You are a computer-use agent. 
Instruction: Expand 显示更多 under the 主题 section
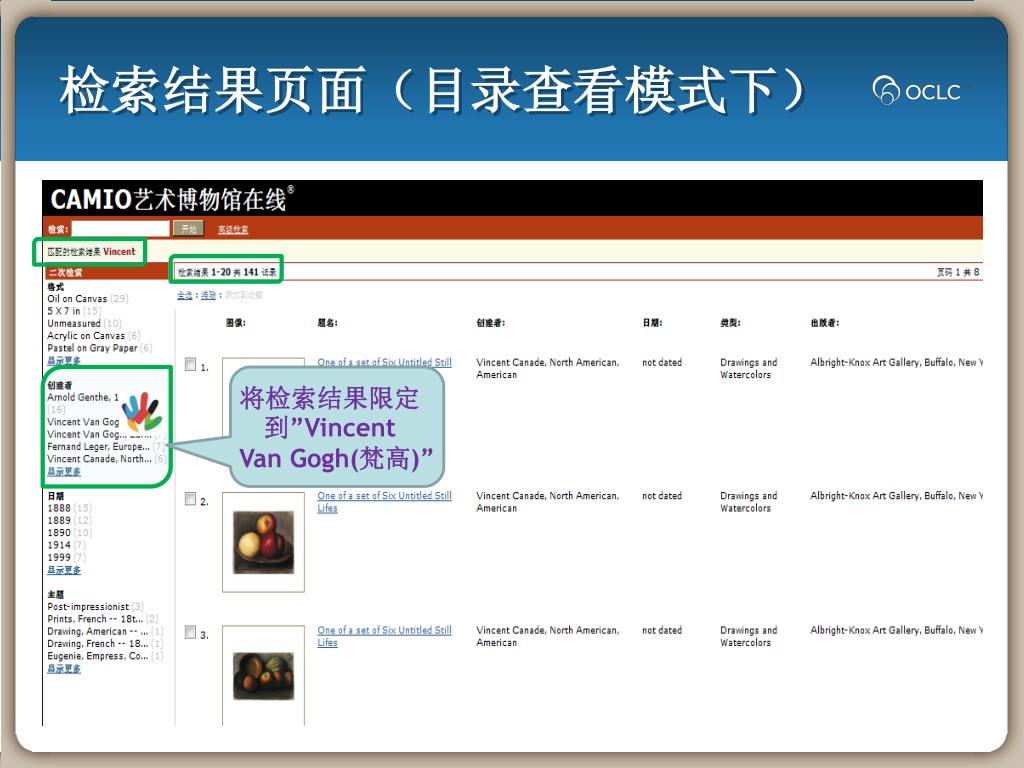click(64, 669)
